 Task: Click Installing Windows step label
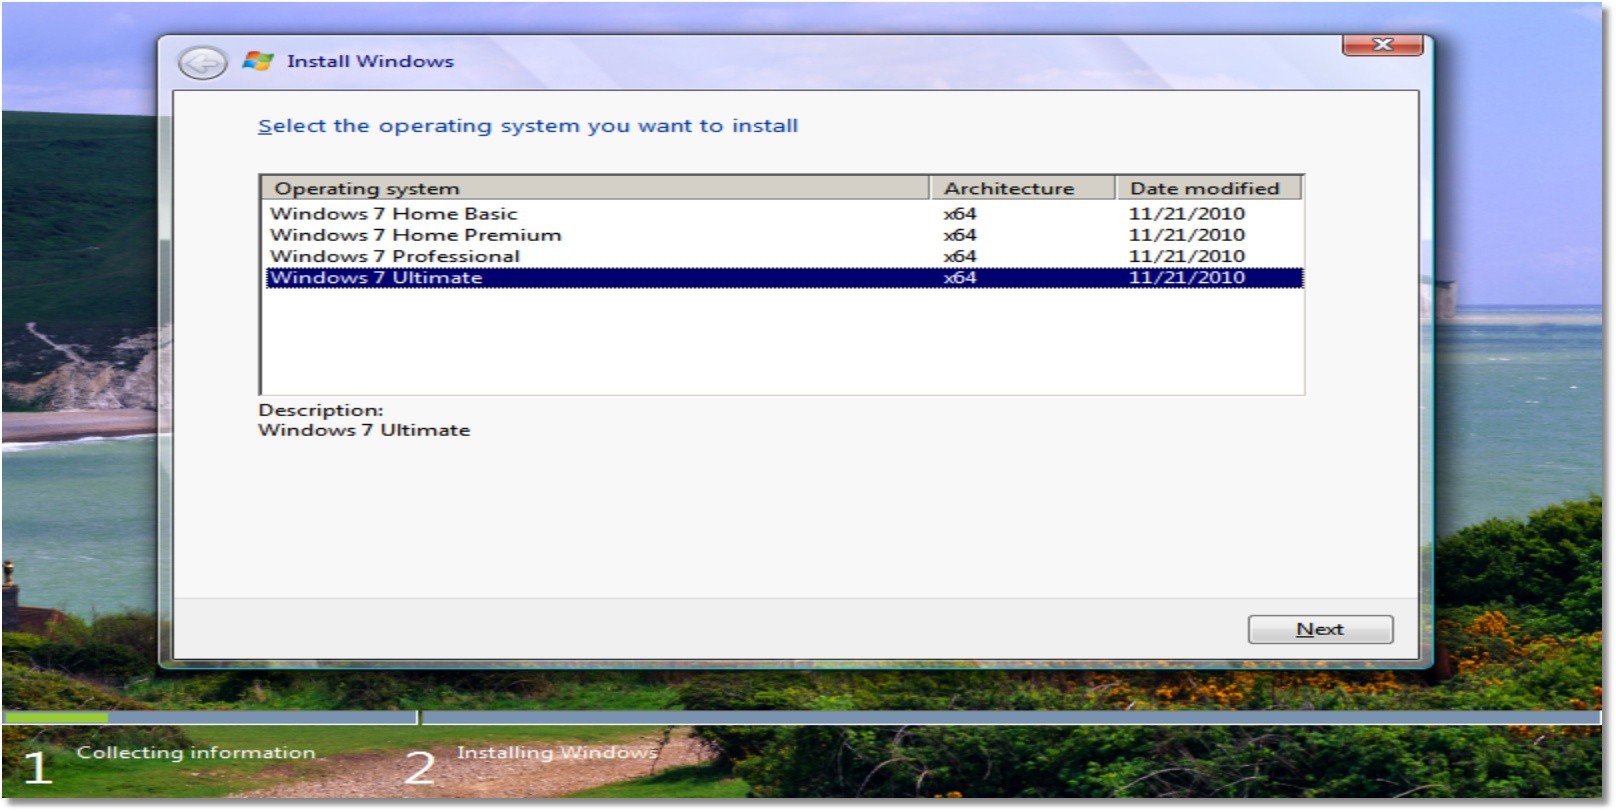click(x=557, y=752)
